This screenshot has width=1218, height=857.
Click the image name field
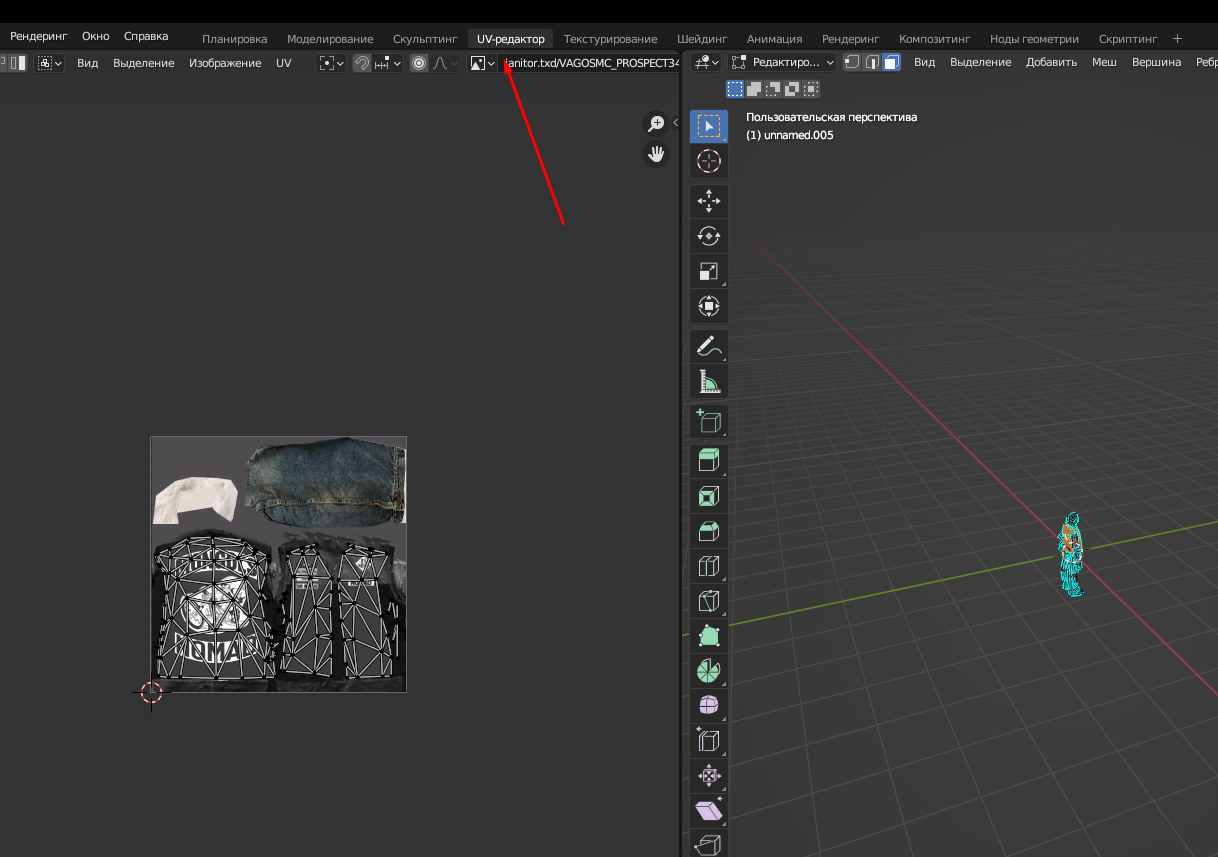pyautogui.click(x=590, y=63)
